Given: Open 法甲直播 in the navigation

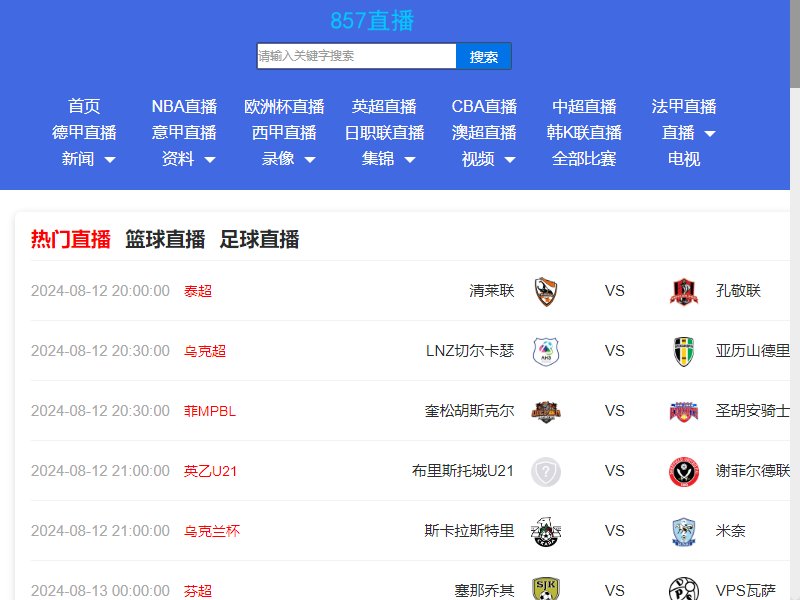Looking at the screenshot, I should pos(684,106).
